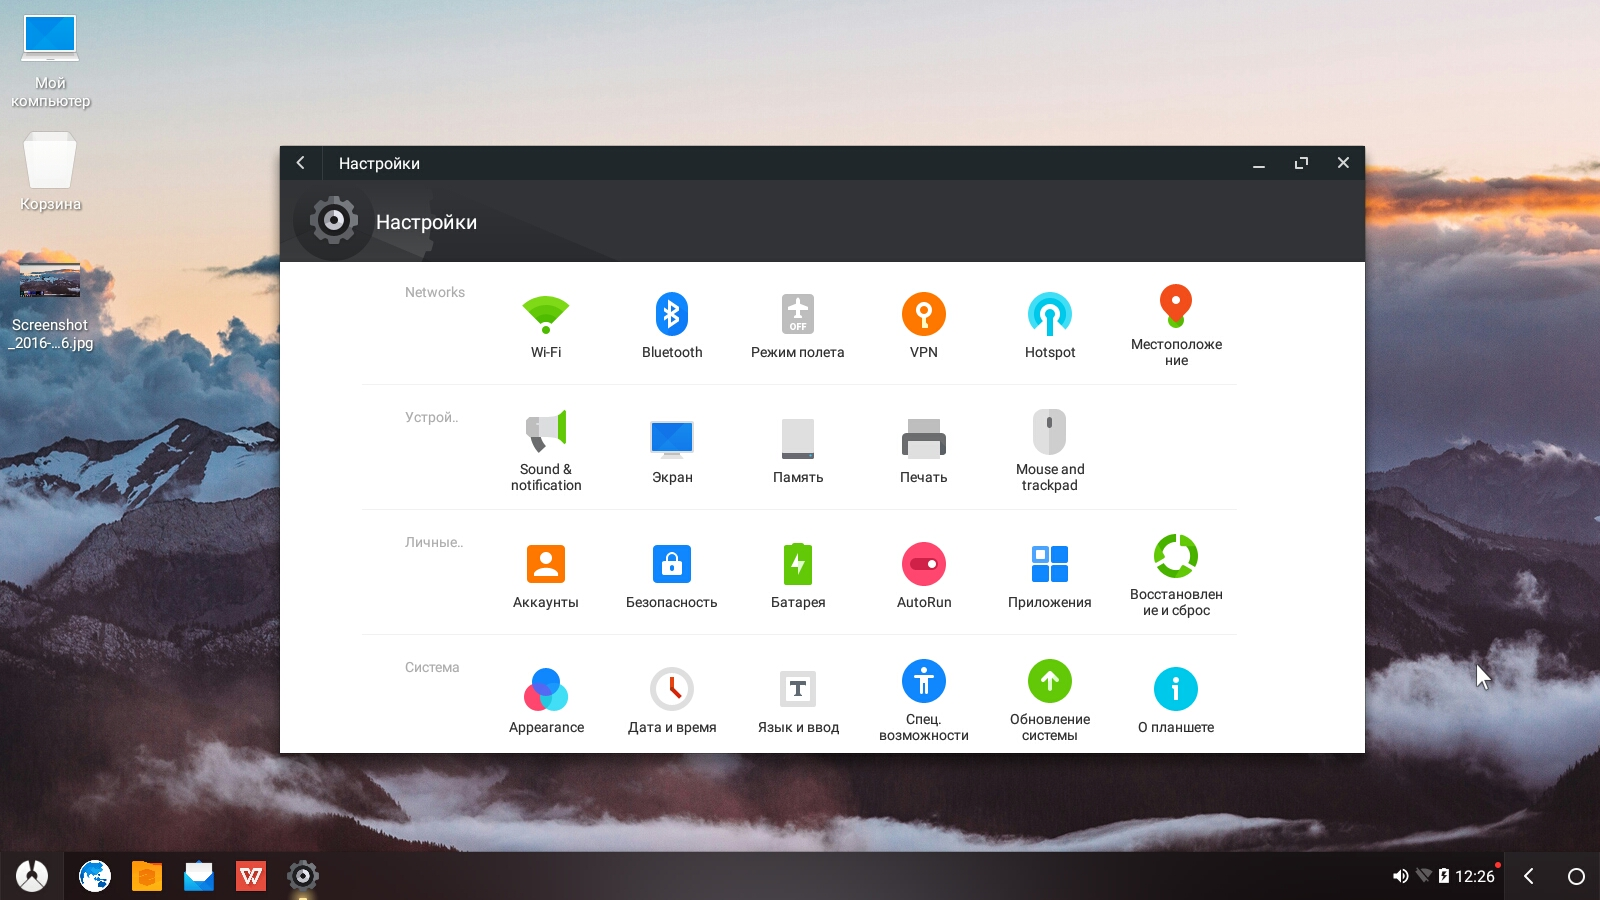Click the Wi-Fi status icon in the tray
Image resolution: width=1600 pixels, height=900 pixels.
coord(1424,876)
